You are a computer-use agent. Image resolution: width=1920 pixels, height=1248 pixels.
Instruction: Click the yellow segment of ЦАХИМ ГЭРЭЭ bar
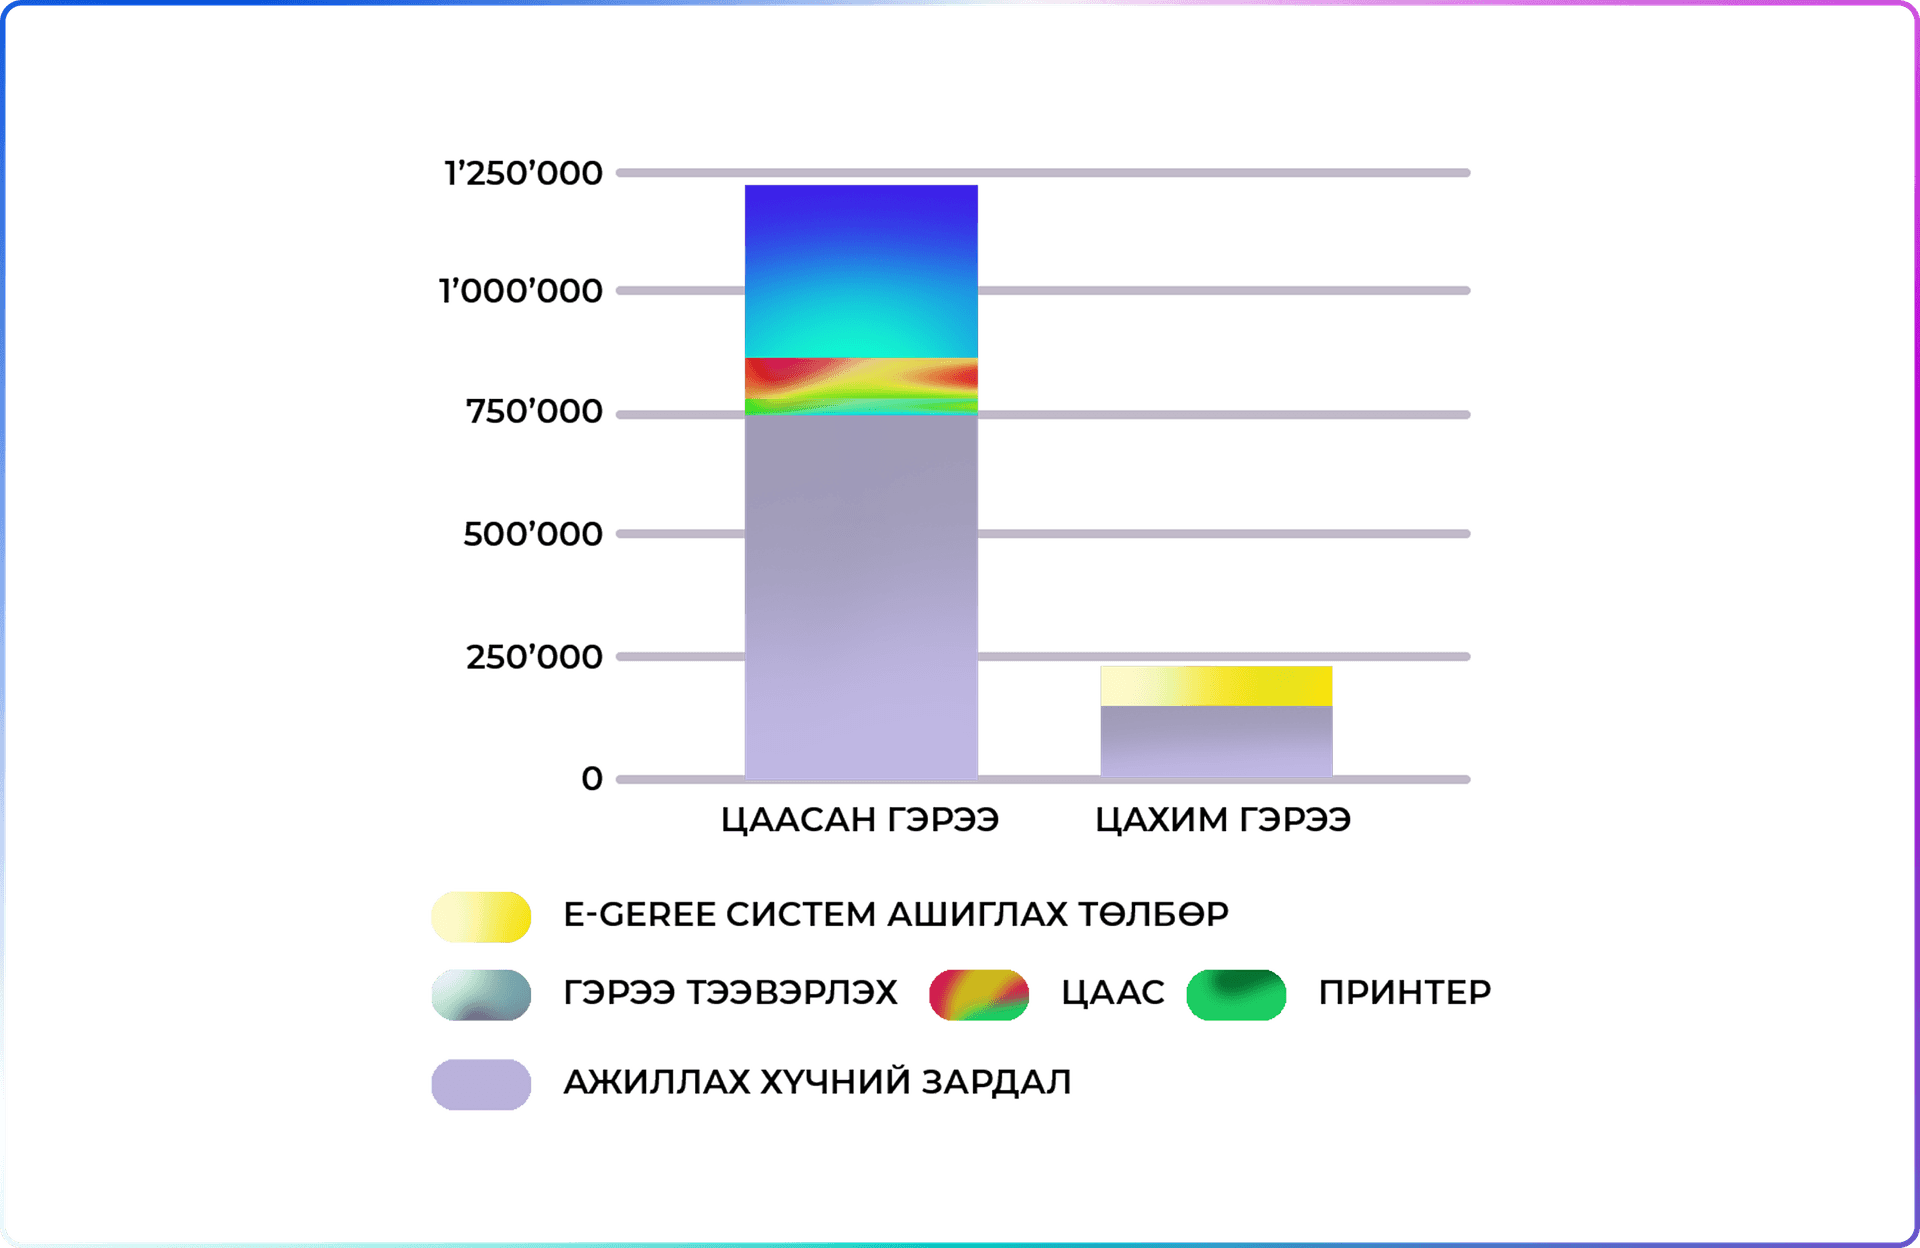click(1216, 686)
